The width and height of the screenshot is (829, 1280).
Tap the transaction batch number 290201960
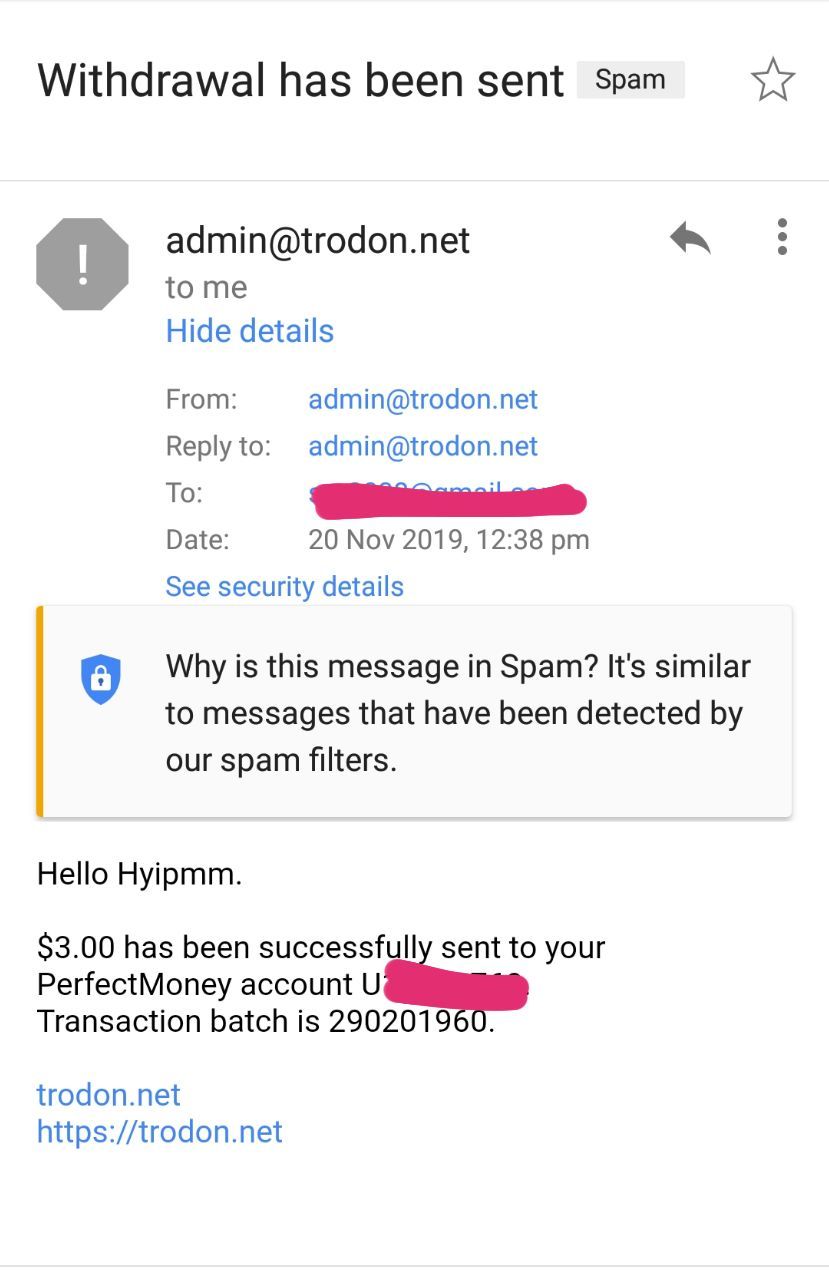pos(408,1022)
